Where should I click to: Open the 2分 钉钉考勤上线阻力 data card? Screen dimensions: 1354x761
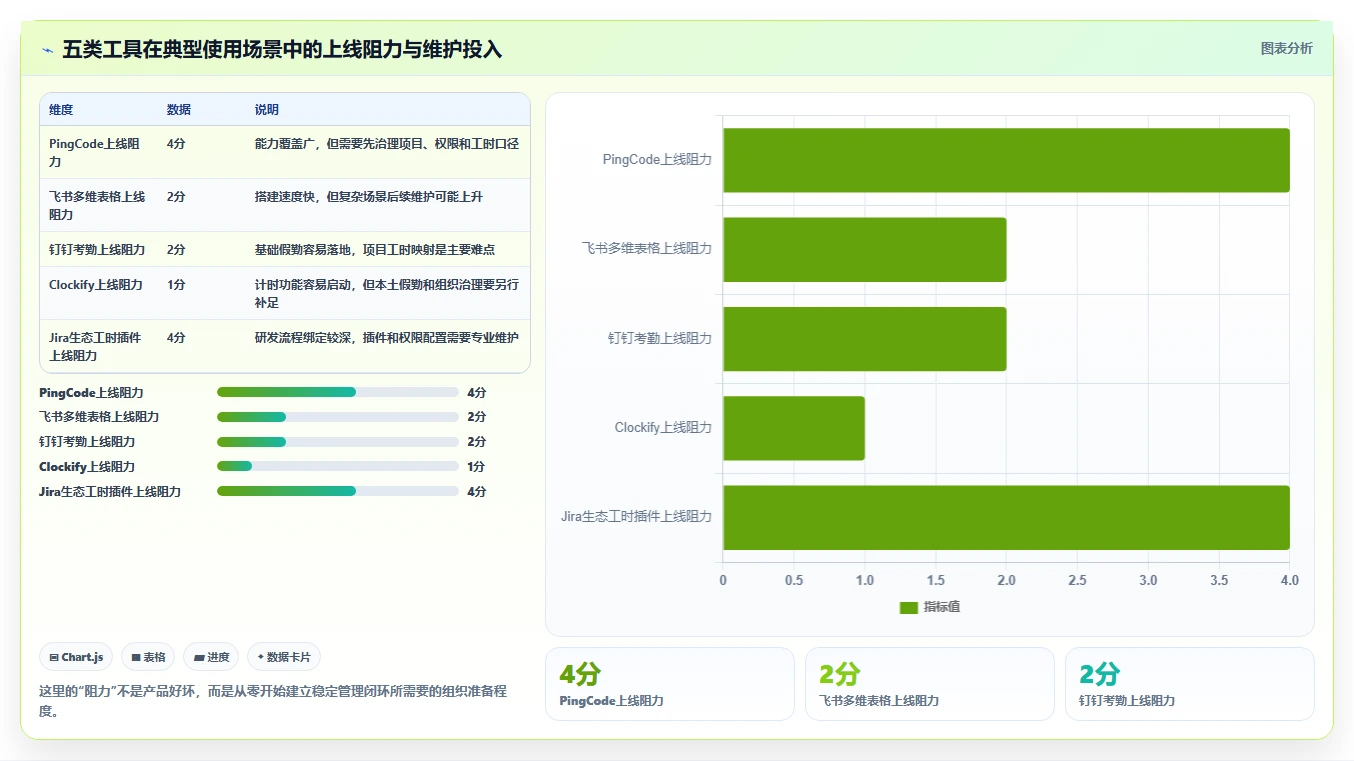(x=1189, y=684)
